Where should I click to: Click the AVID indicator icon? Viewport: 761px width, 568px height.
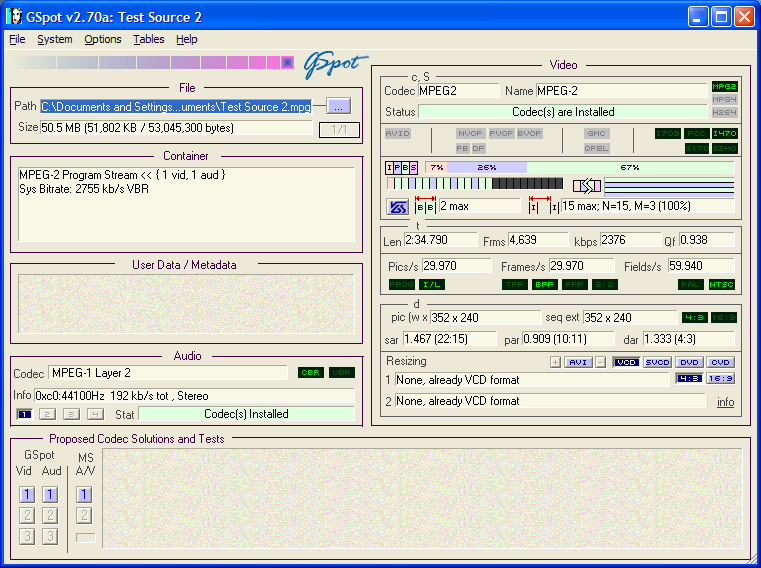point(397,134)
